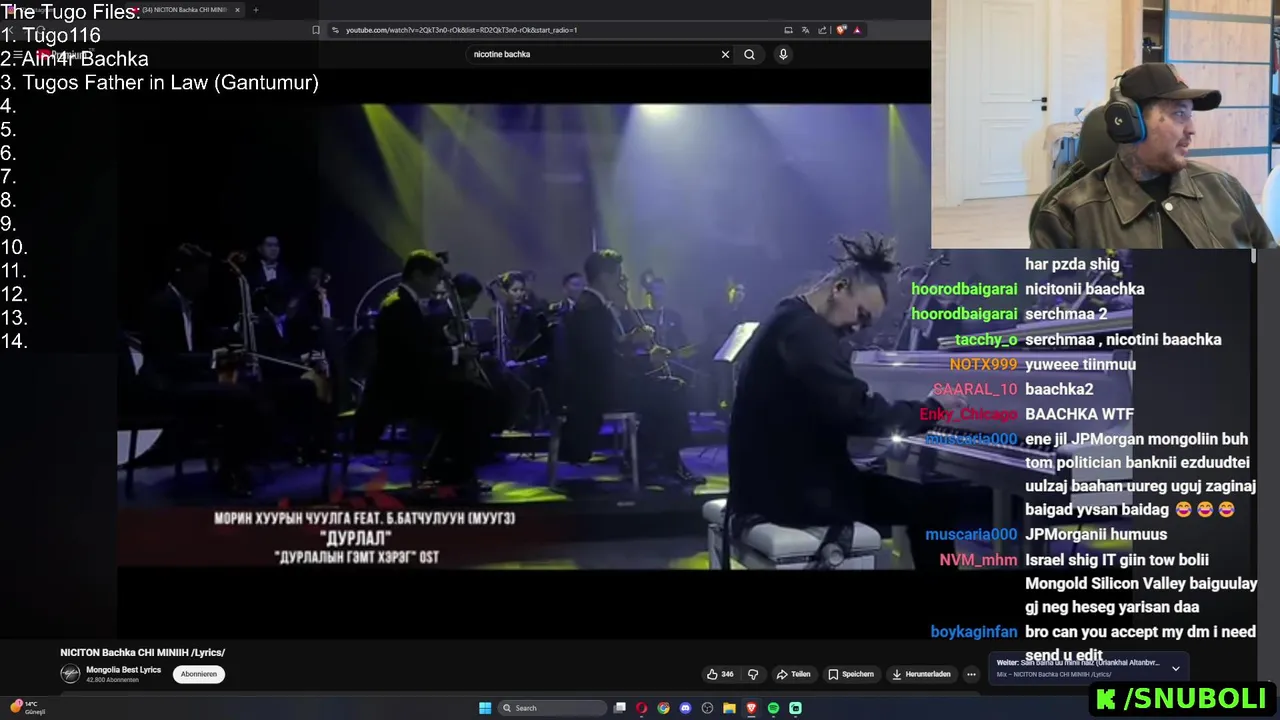Viewport: 1280px width, 720px height.
Task: Start voice search with microphone icon
Action: 783,54
